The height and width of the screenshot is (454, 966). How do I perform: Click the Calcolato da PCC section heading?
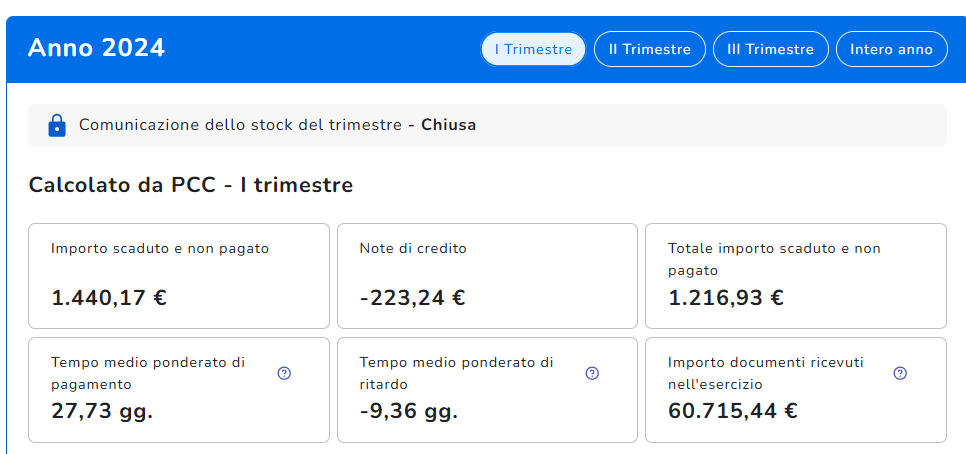(x=191, y=185)
